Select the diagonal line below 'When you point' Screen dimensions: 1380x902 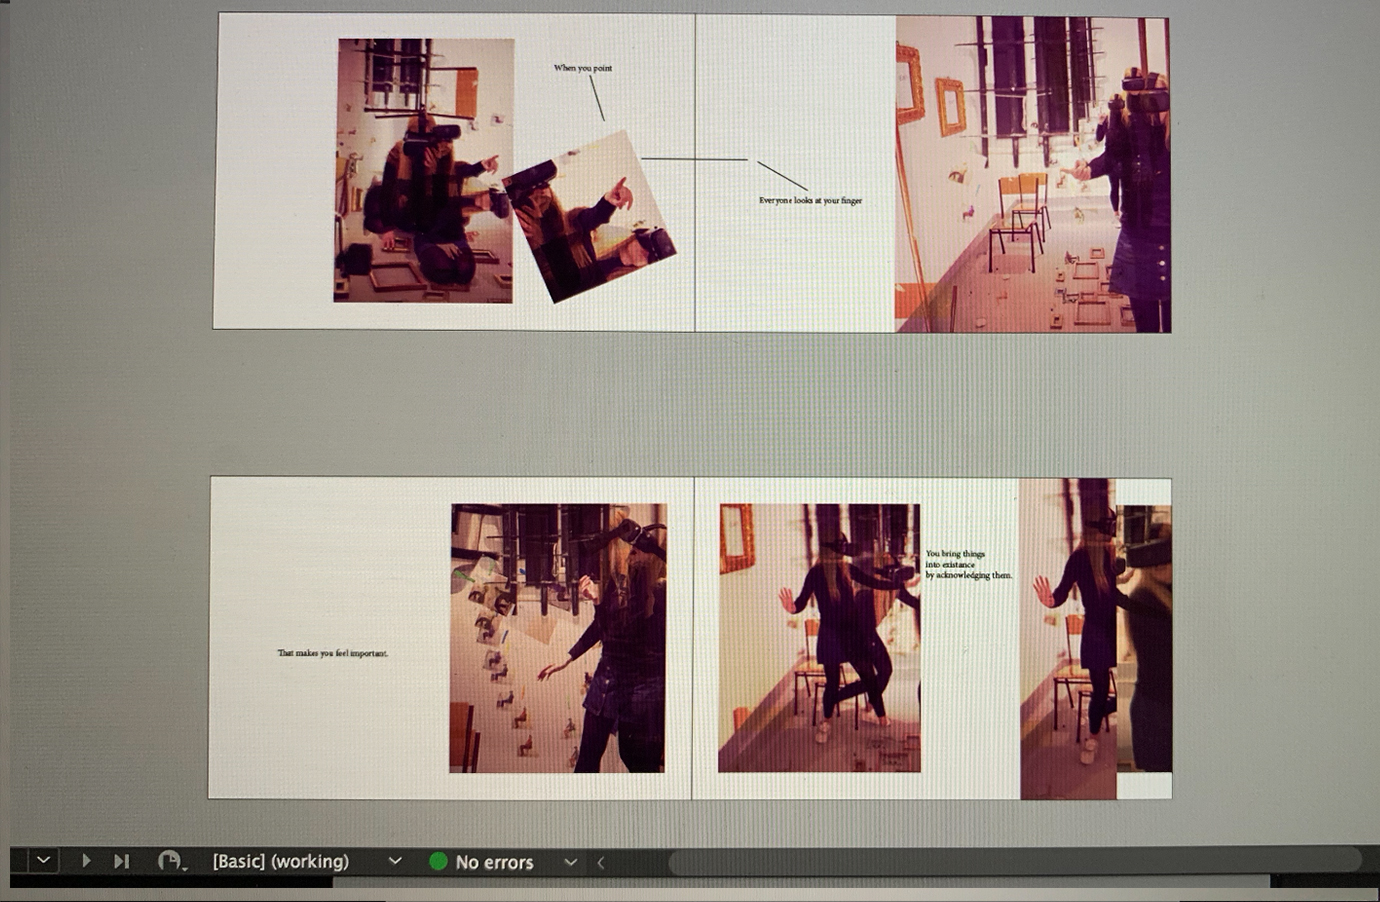[x=597, y=98]
